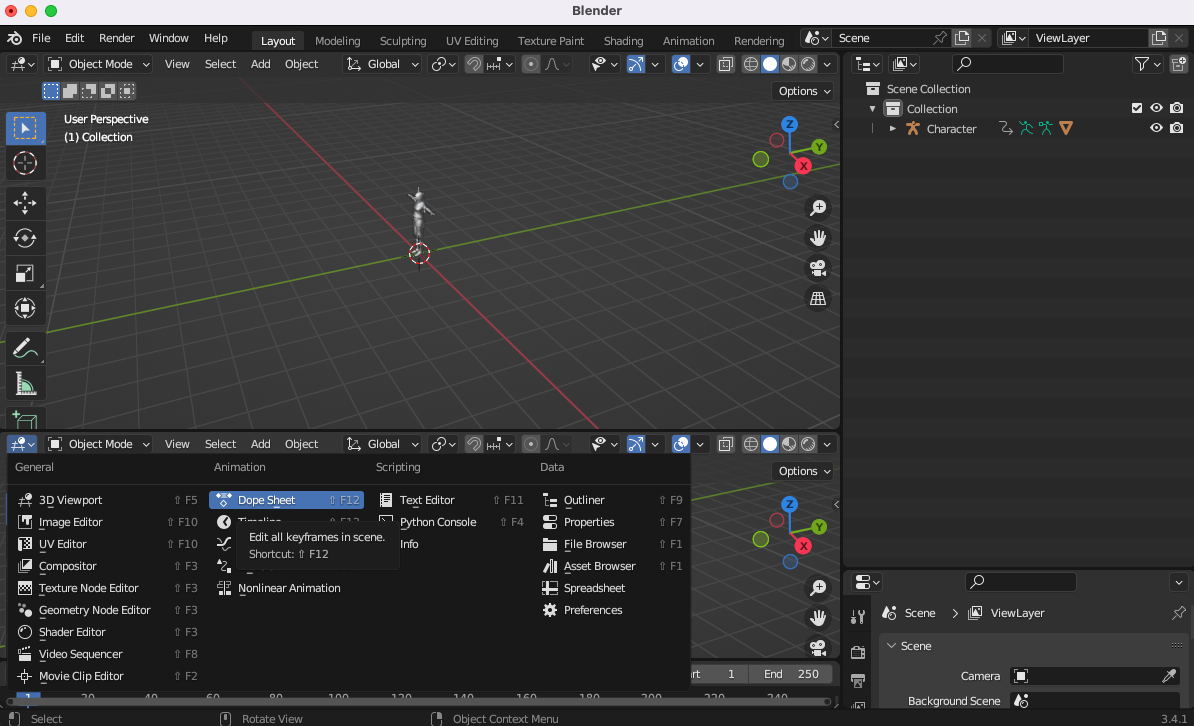The height and width of the screenshot is (726, 1194).
Task: Open the 3D Viewport editor type
Action: [107, 500]
